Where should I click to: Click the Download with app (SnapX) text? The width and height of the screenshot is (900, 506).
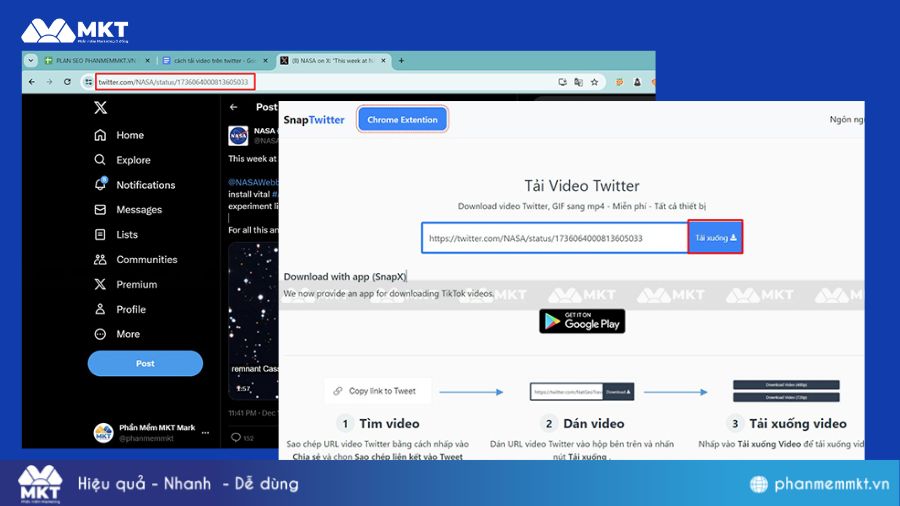(x=345, y=277)
